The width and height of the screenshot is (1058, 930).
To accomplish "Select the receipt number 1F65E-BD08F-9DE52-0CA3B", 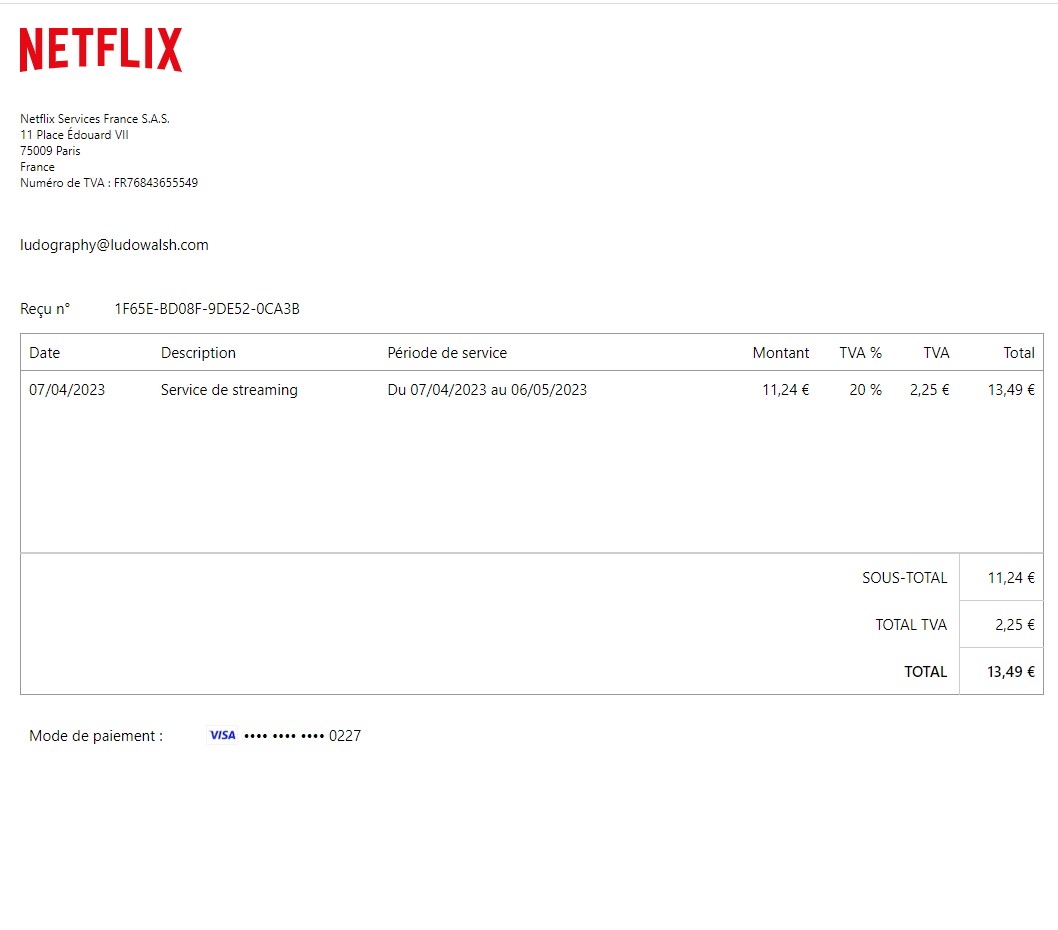I will tap(207, 309).
